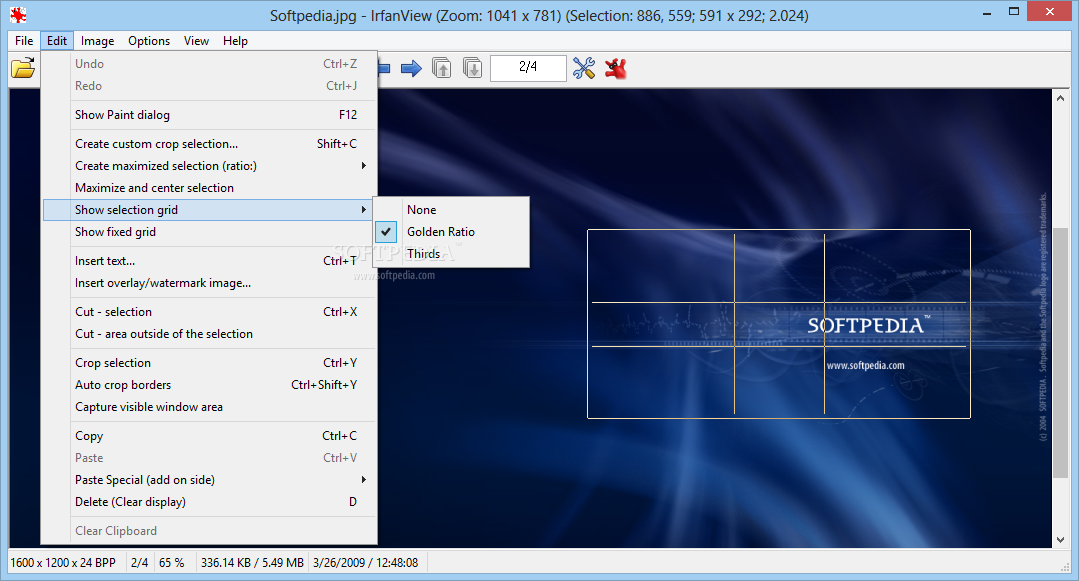Choose Create custom crop selection
Image resolution: width=1079 pixels, height=581 pixels.
click(x=209, y=144)
